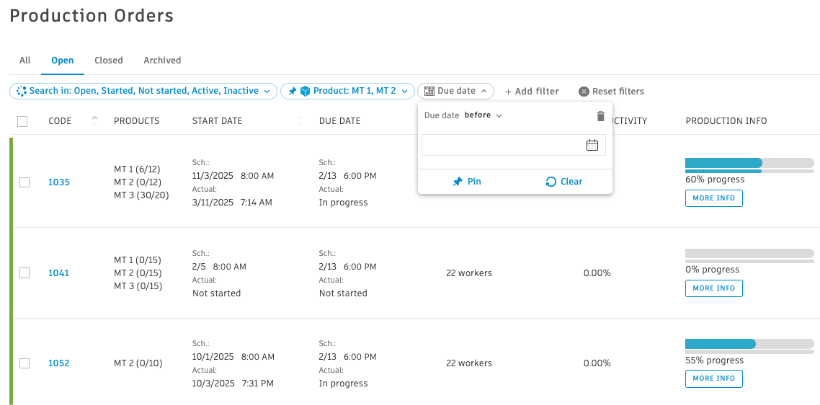
Task: Click More Info for the 60% progress order
Action: point(714,198)
